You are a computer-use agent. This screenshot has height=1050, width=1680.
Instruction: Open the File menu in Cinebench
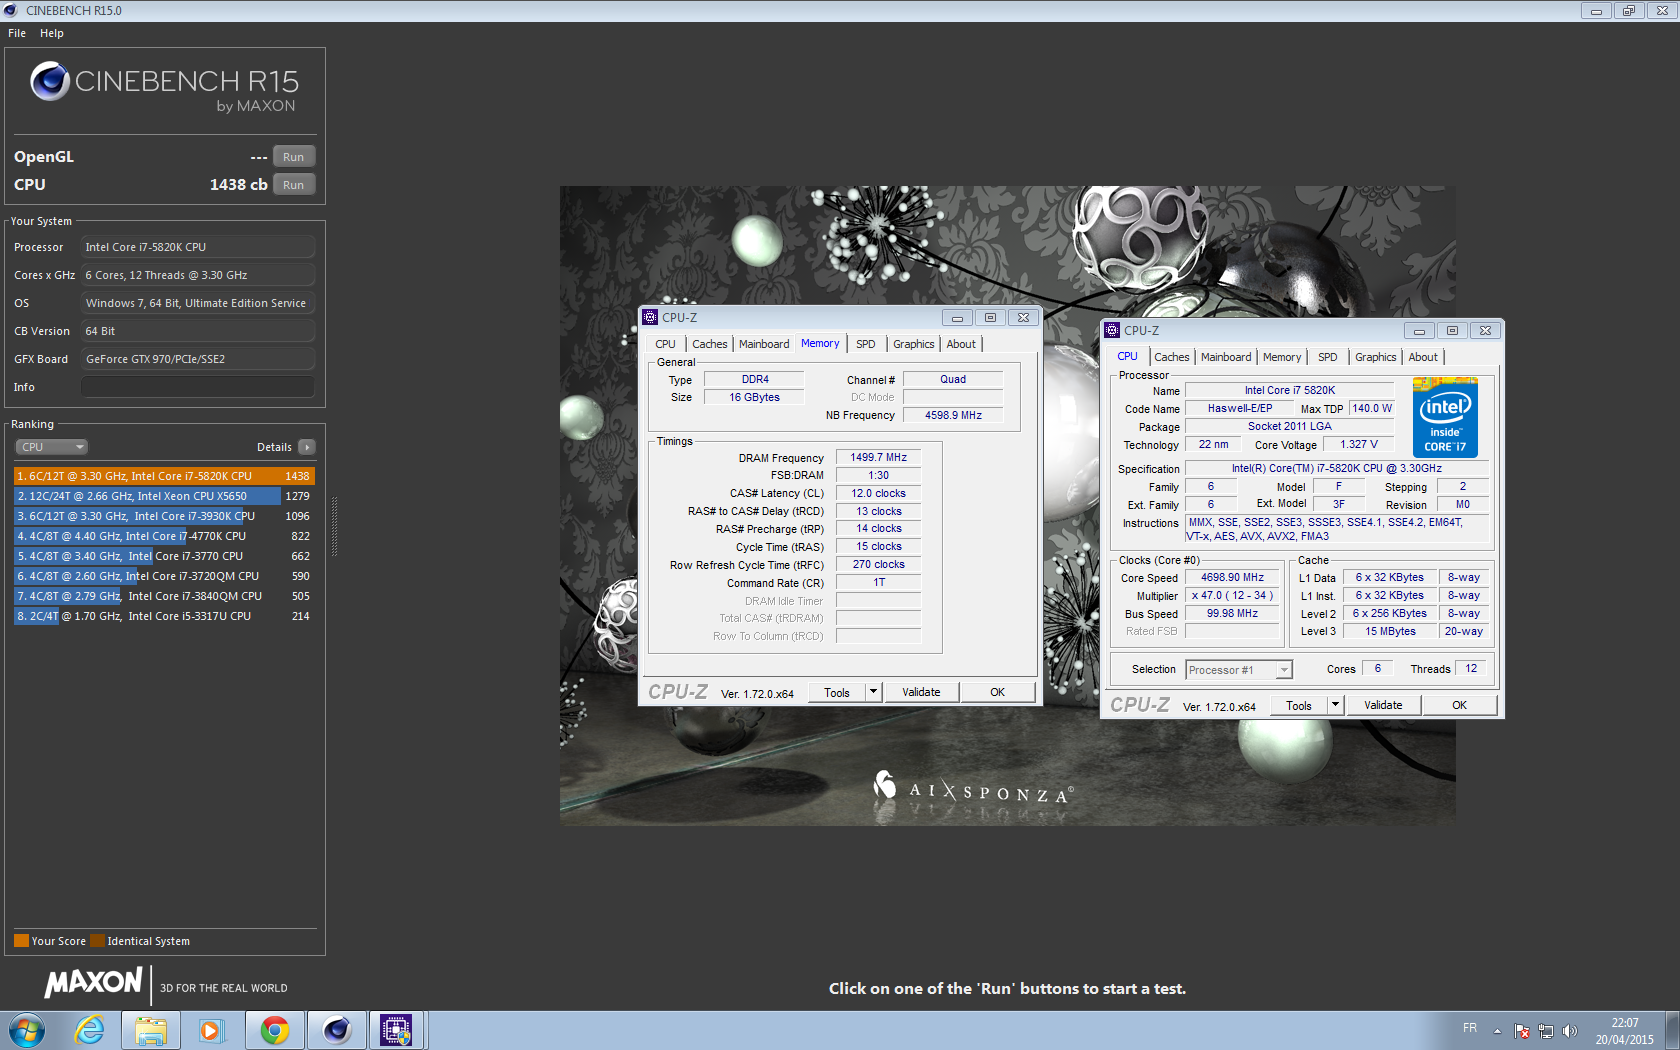pyautogui.click(x=17, y=33)
